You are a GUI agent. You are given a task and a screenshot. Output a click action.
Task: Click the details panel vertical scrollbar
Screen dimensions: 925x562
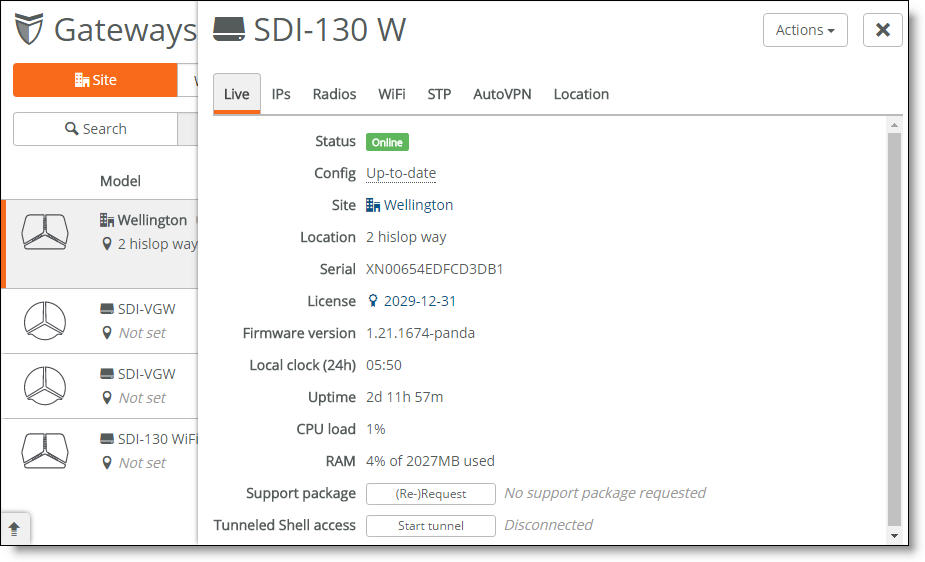coord(894,328)
